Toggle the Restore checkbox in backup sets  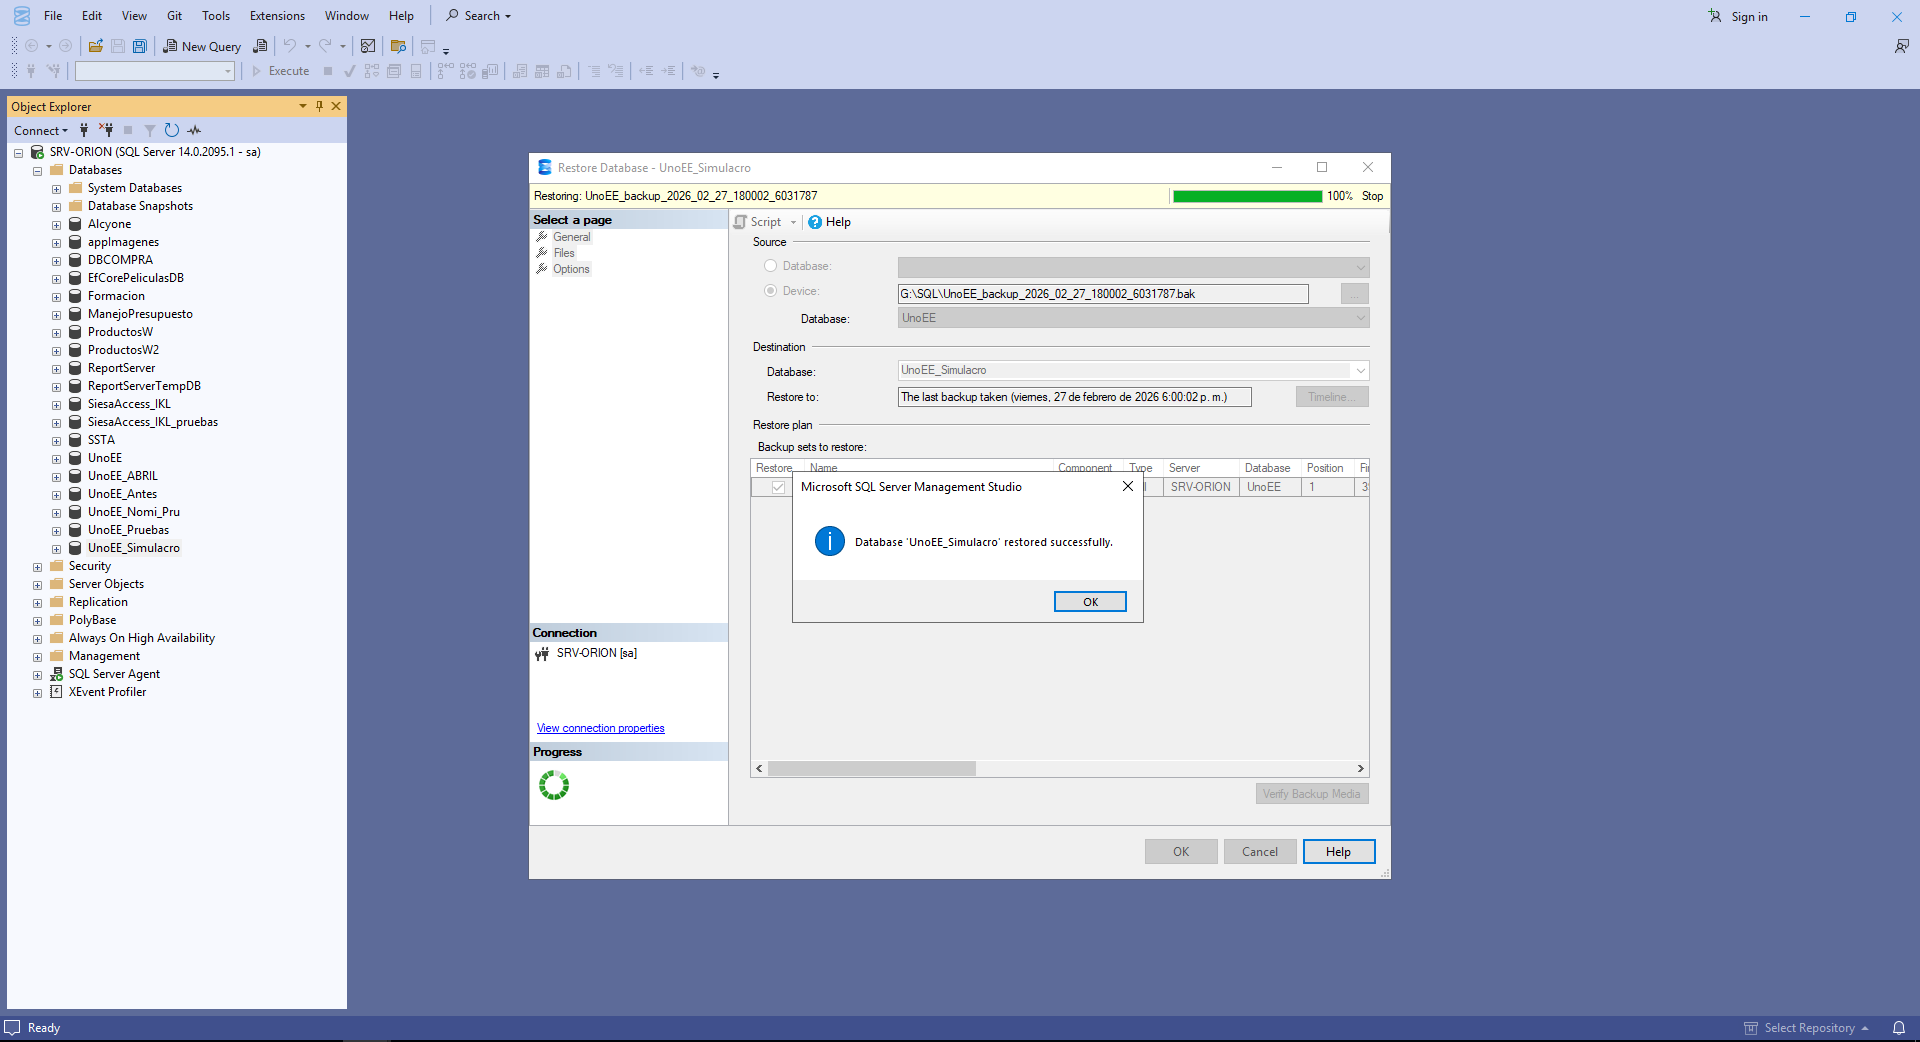[x=778, y=487]
